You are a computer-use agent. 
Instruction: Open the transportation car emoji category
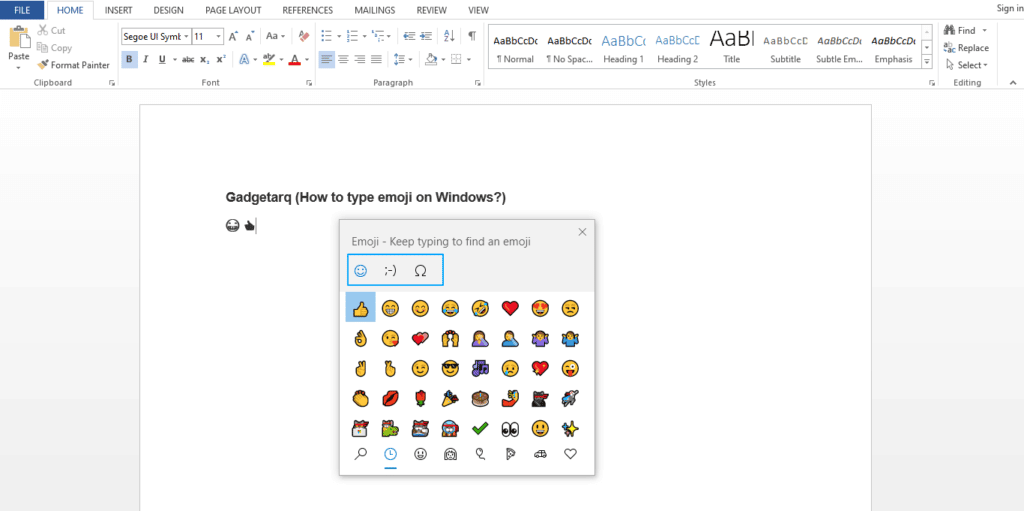tap(540, 454)
